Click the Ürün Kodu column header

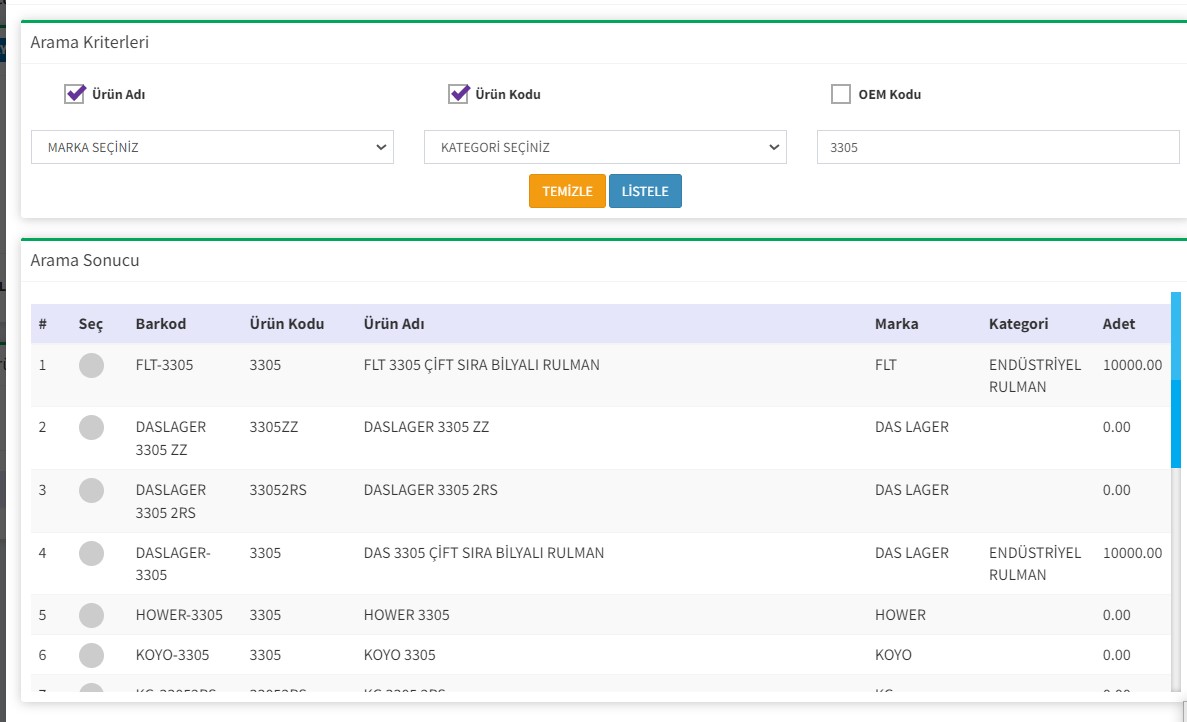tap(287, 324)
